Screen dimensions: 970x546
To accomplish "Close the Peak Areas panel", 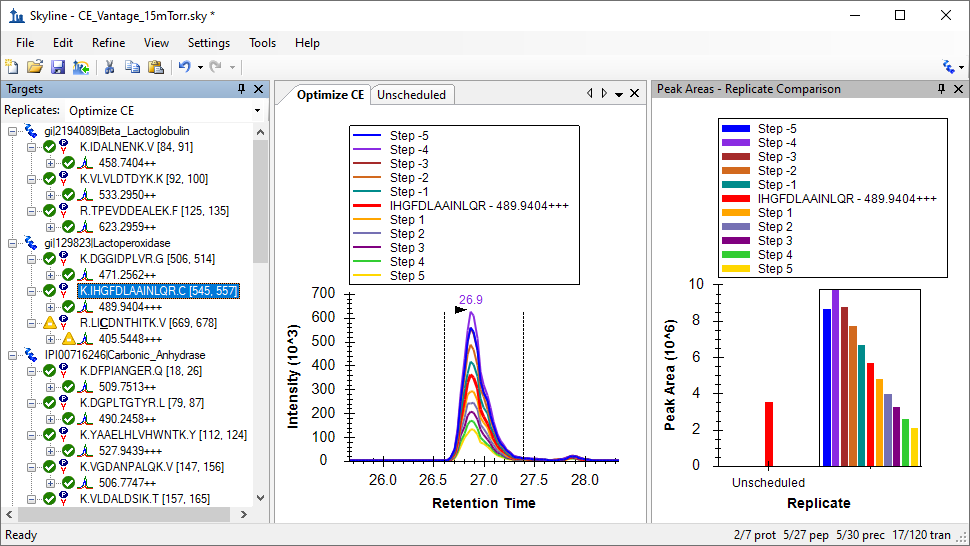I will pos(958,89).
